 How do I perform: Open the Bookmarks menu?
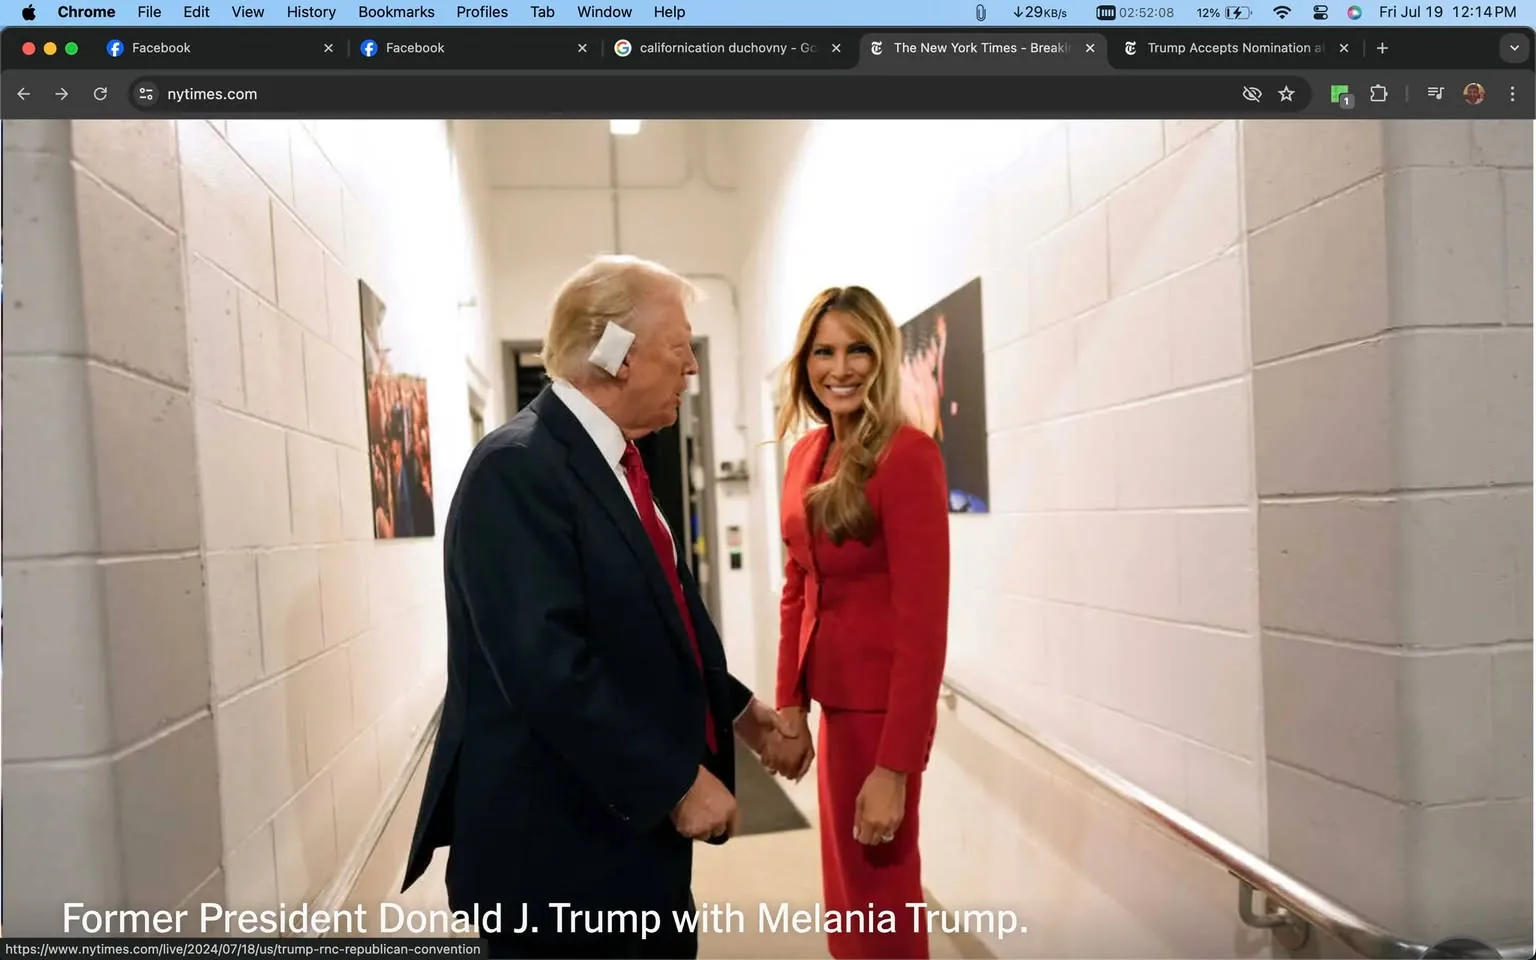coord(396,12)
